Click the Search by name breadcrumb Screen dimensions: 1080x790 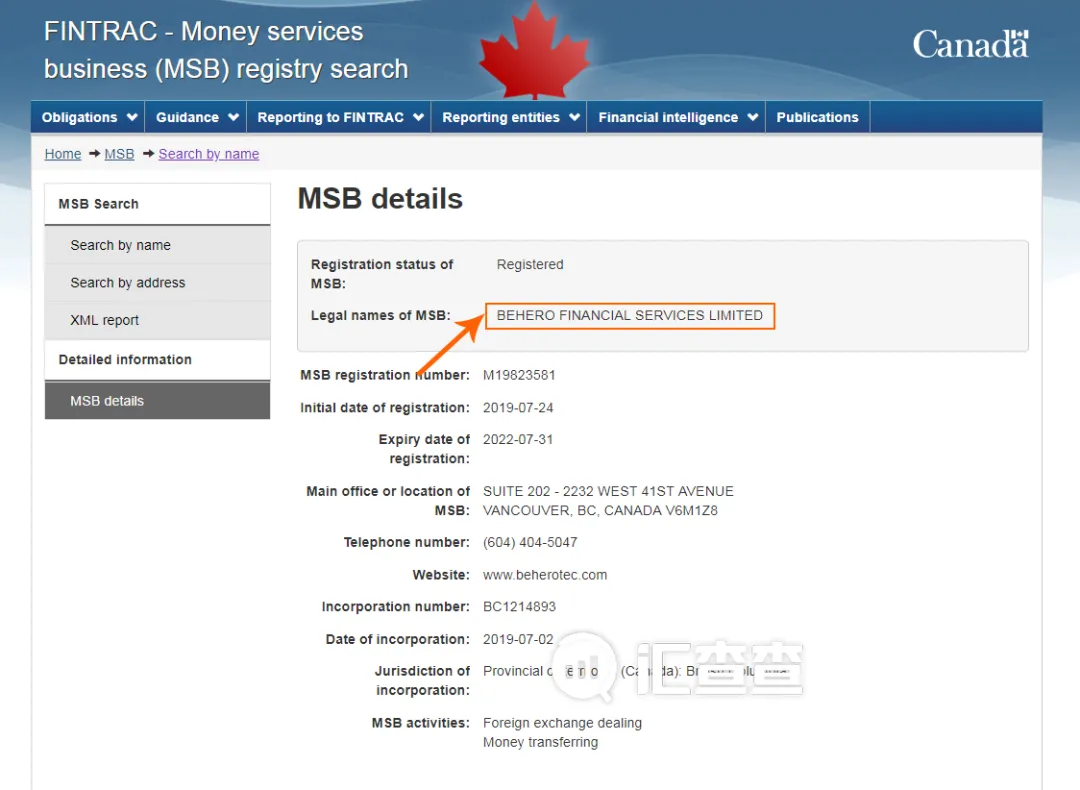[x=209, y=154]
